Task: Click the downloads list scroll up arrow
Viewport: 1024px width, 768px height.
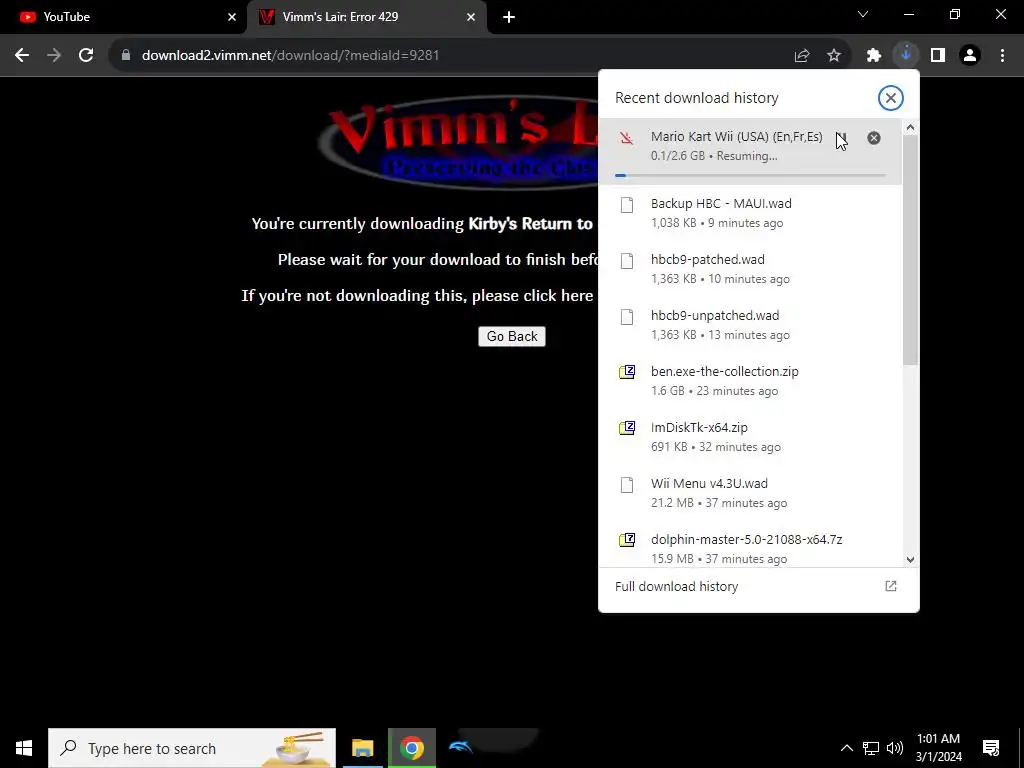Action: pyautogui.click(x=910, y=127)
